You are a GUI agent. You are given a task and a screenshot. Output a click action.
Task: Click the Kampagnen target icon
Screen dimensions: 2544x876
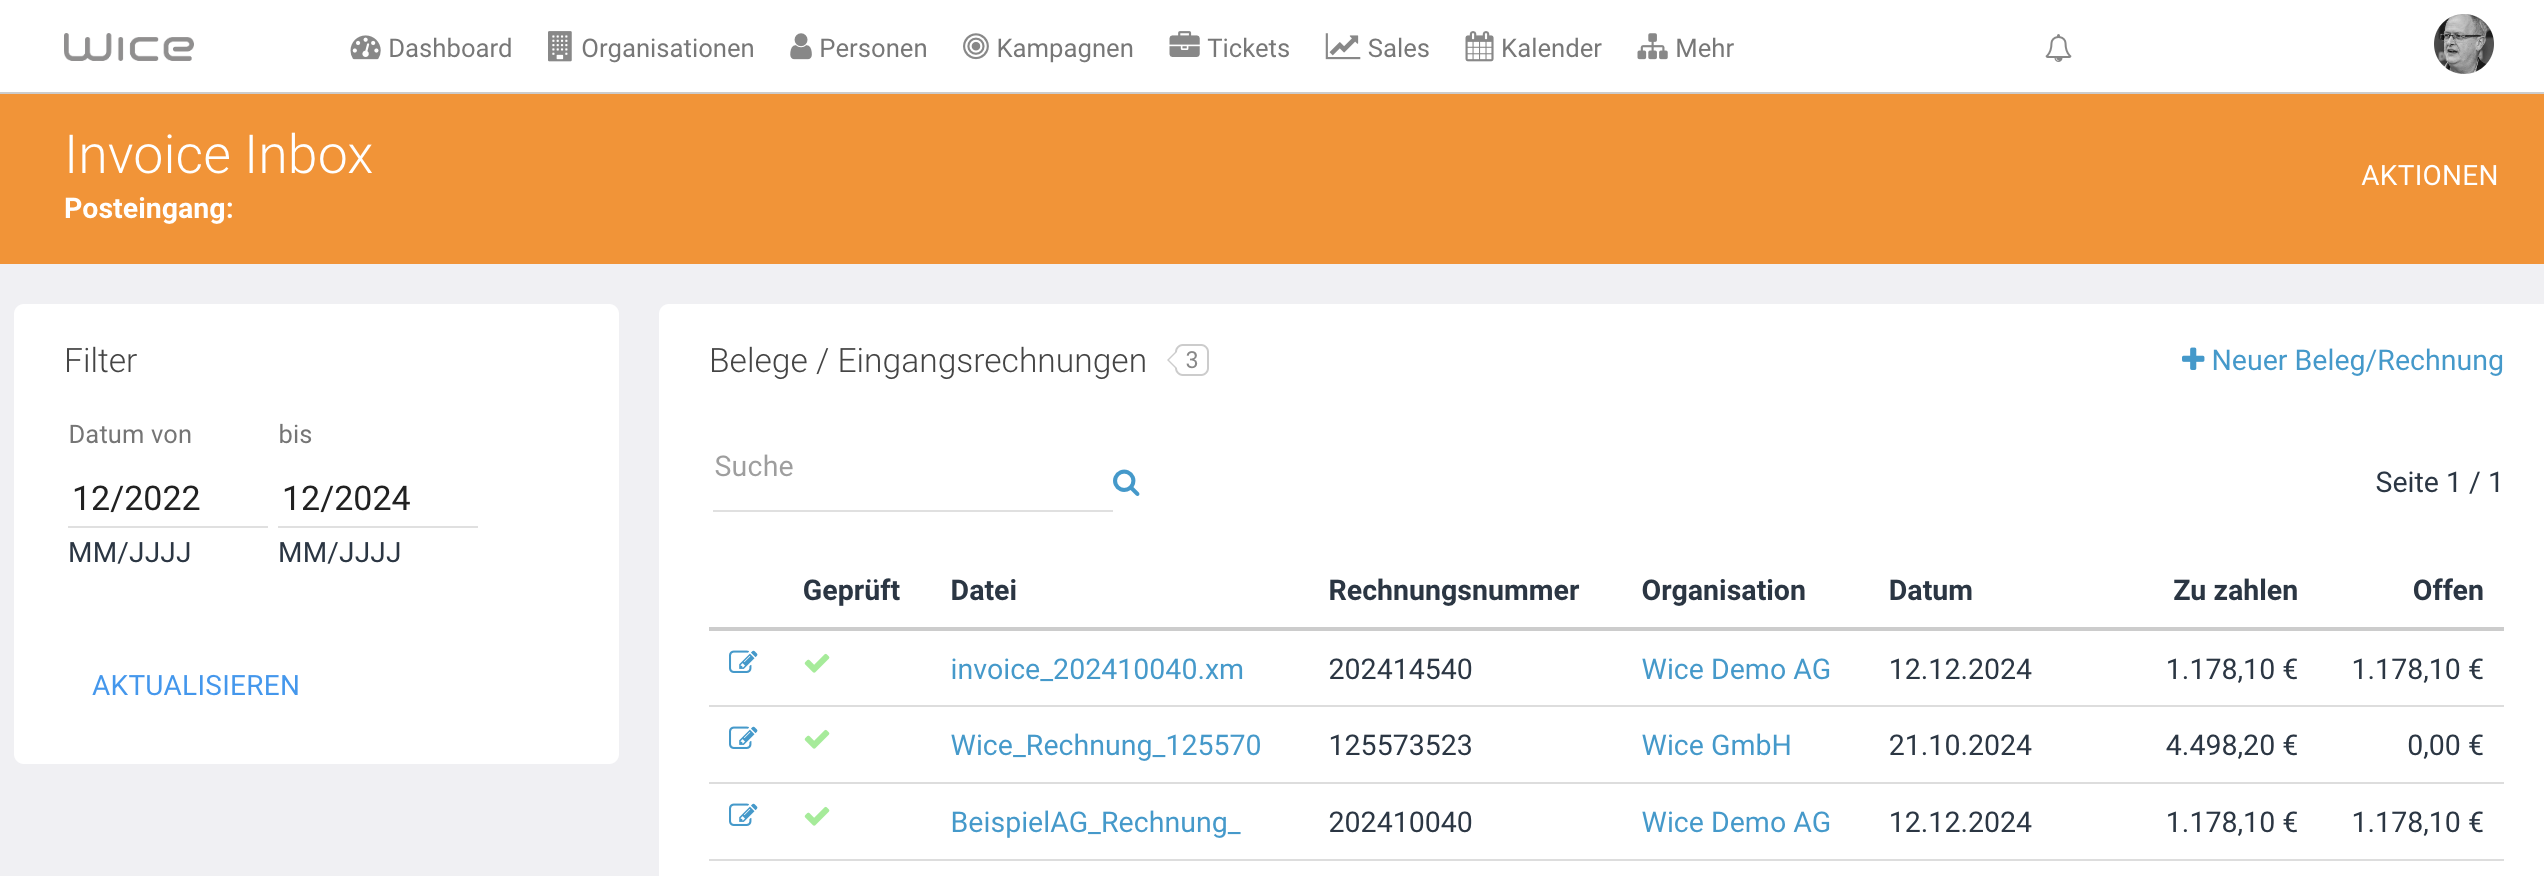(975, 47)
